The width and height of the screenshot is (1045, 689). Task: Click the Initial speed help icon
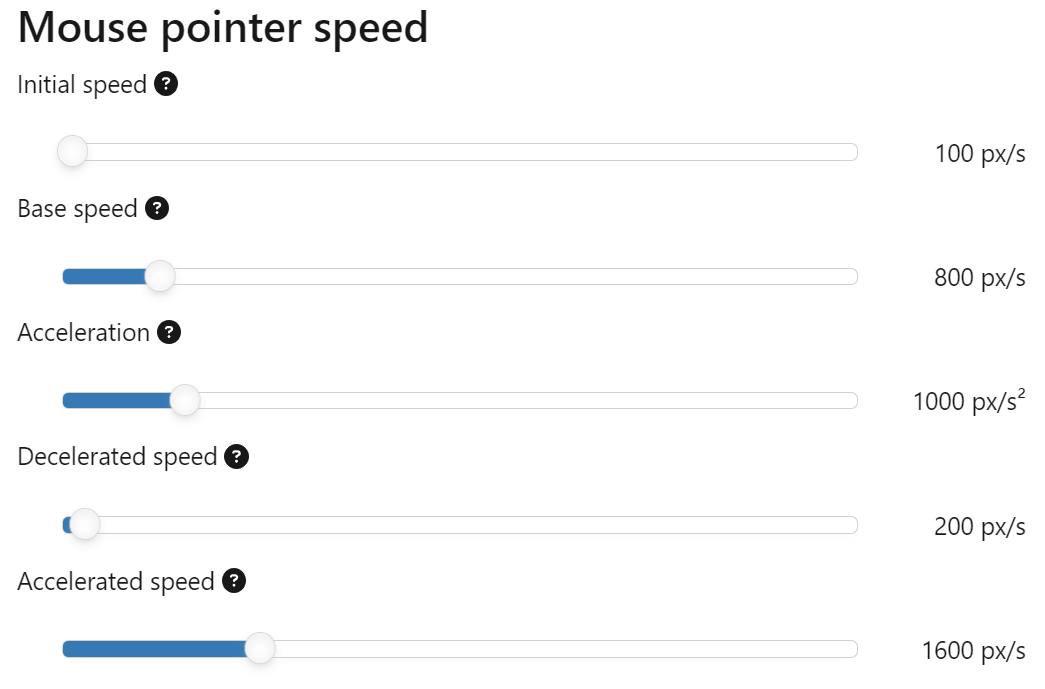tap(167, 84)
